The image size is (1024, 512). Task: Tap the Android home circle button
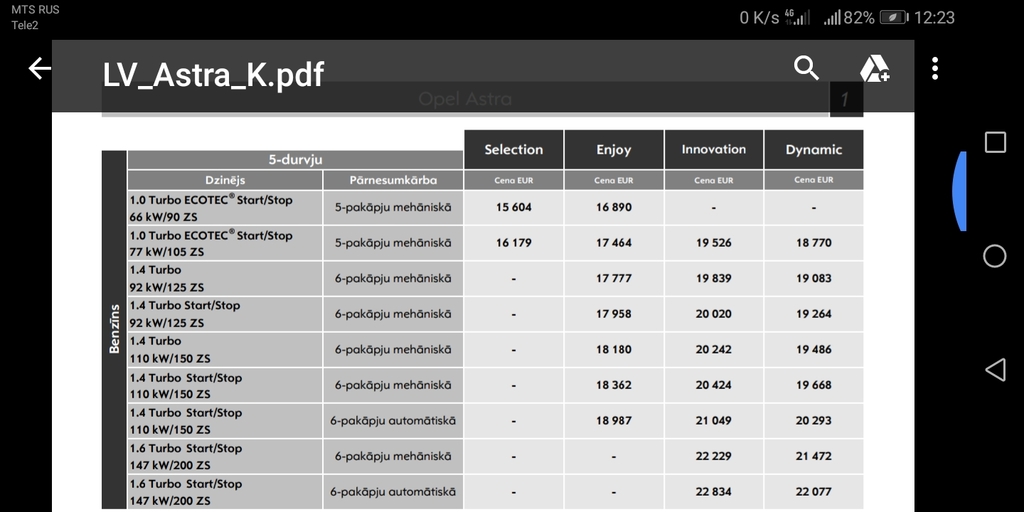pos(995,256)
